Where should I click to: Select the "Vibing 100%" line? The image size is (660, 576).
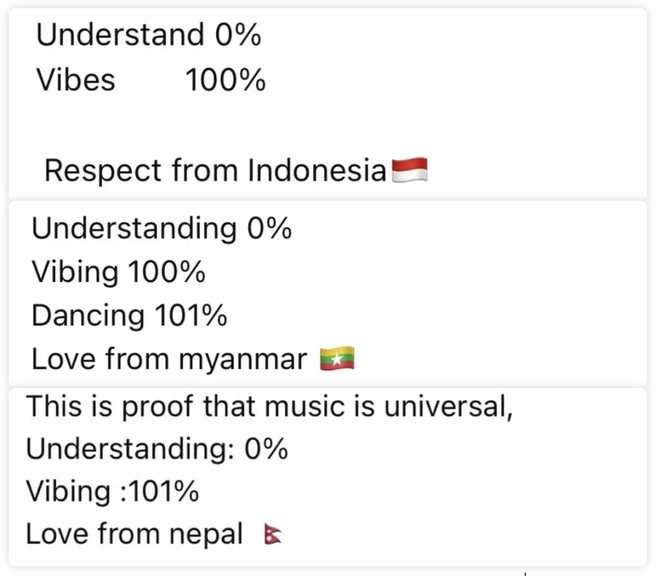pyautogui.click(x=118, y=271)
